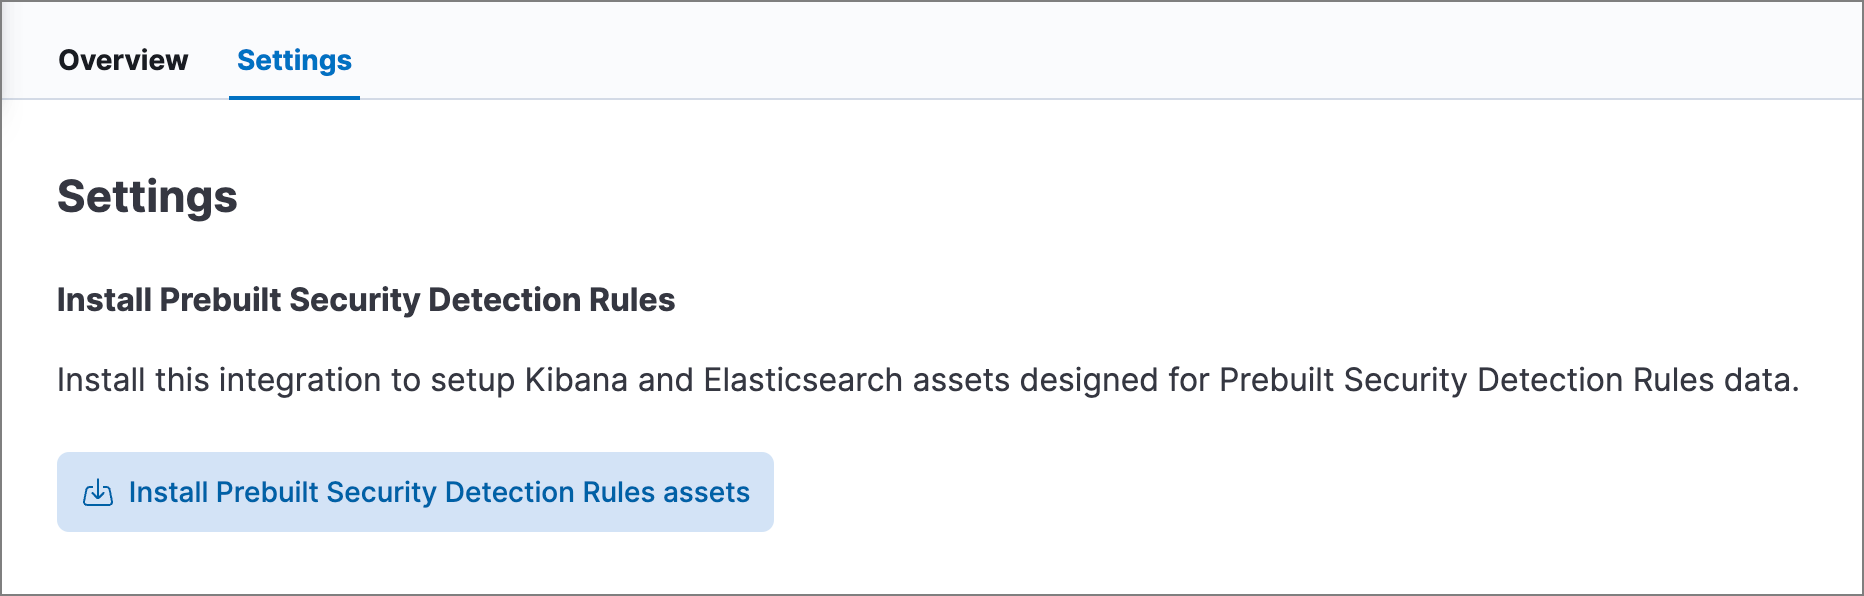Install Prebuilt Security Detection Rules assets
Screen dimensions: 1864x596
tap(415, 492)
